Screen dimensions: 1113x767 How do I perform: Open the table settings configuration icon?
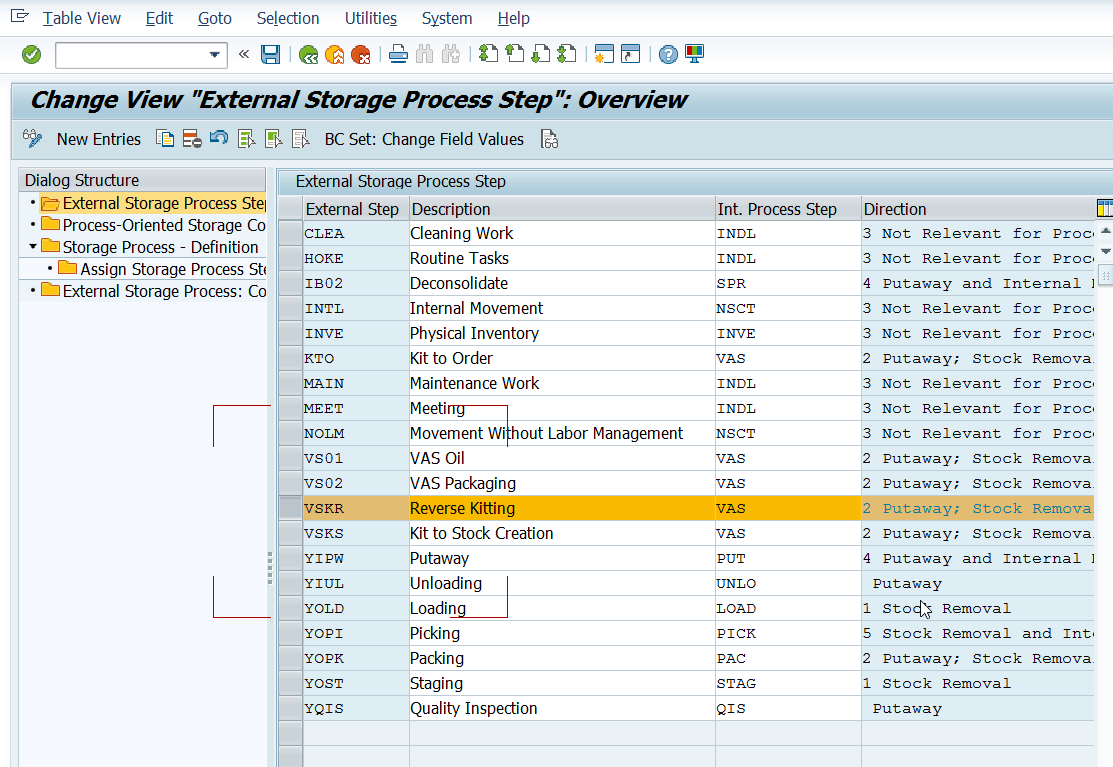coord(1104,208)
